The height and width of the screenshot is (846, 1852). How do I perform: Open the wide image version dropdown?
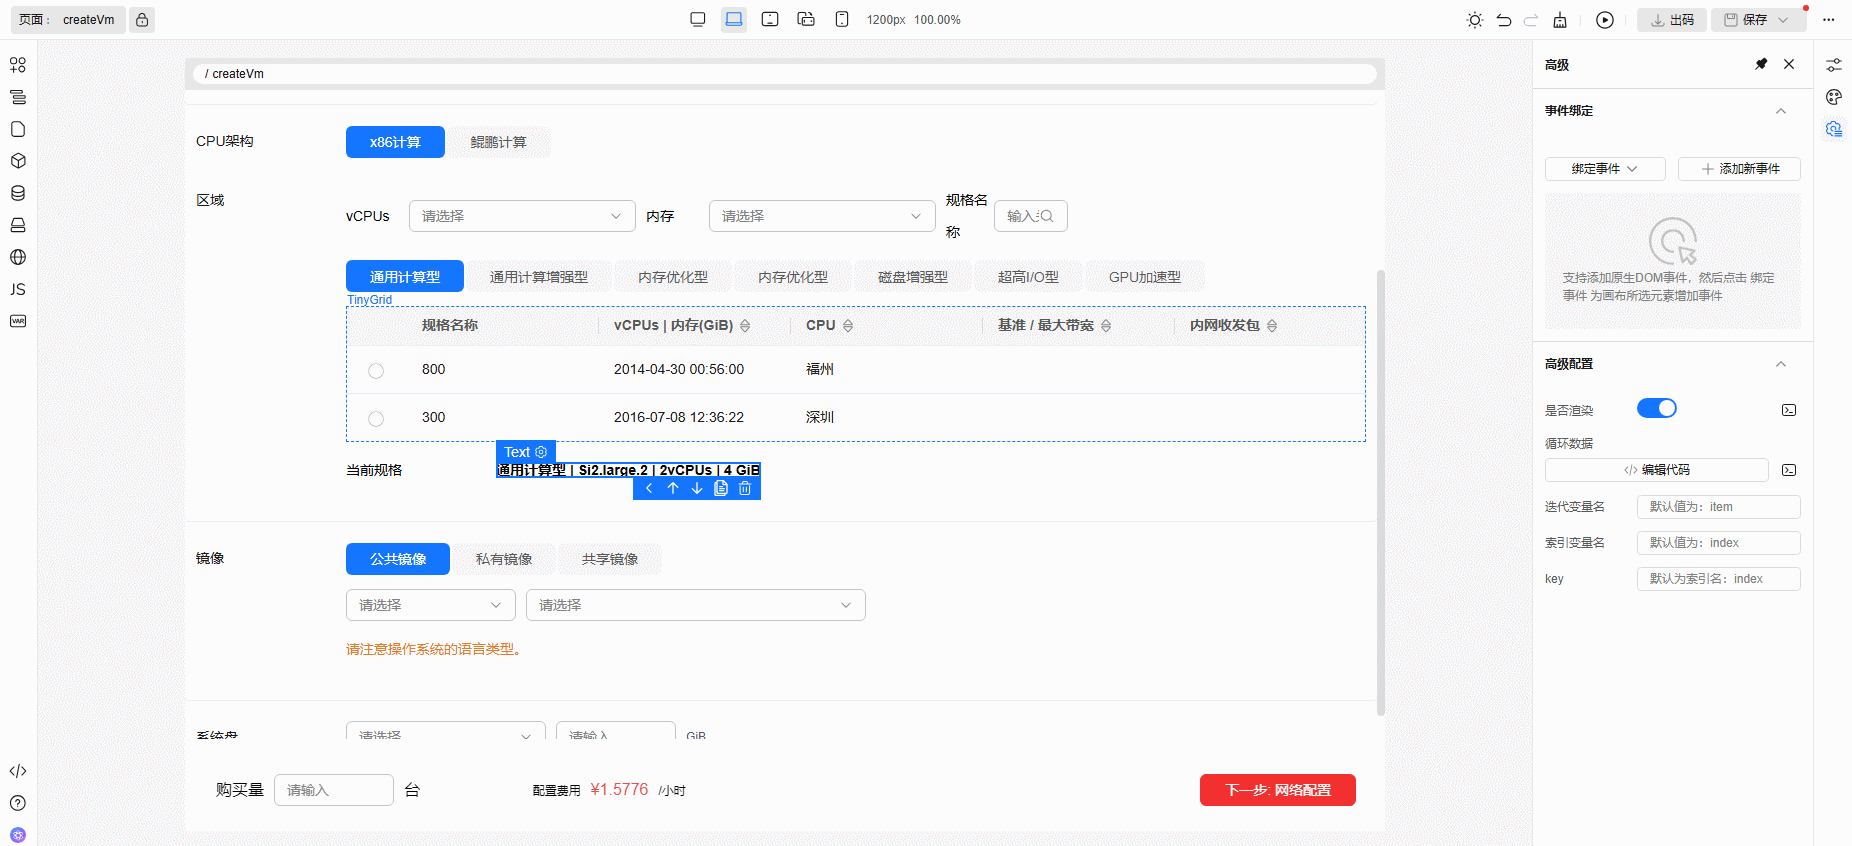(696, 605)
